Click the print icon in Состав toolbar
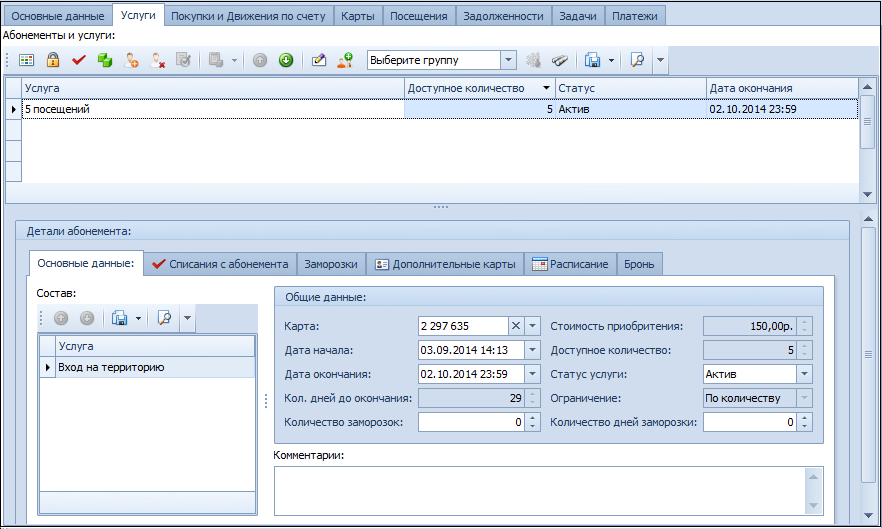This screenshot has height=529, width=882. click(x=119, y=319)
